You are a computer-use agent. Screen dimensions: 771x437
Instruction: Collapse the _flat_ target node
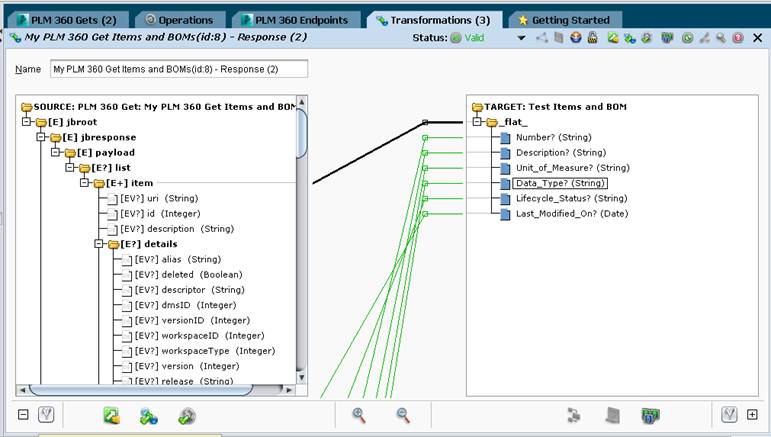point(476,122)
